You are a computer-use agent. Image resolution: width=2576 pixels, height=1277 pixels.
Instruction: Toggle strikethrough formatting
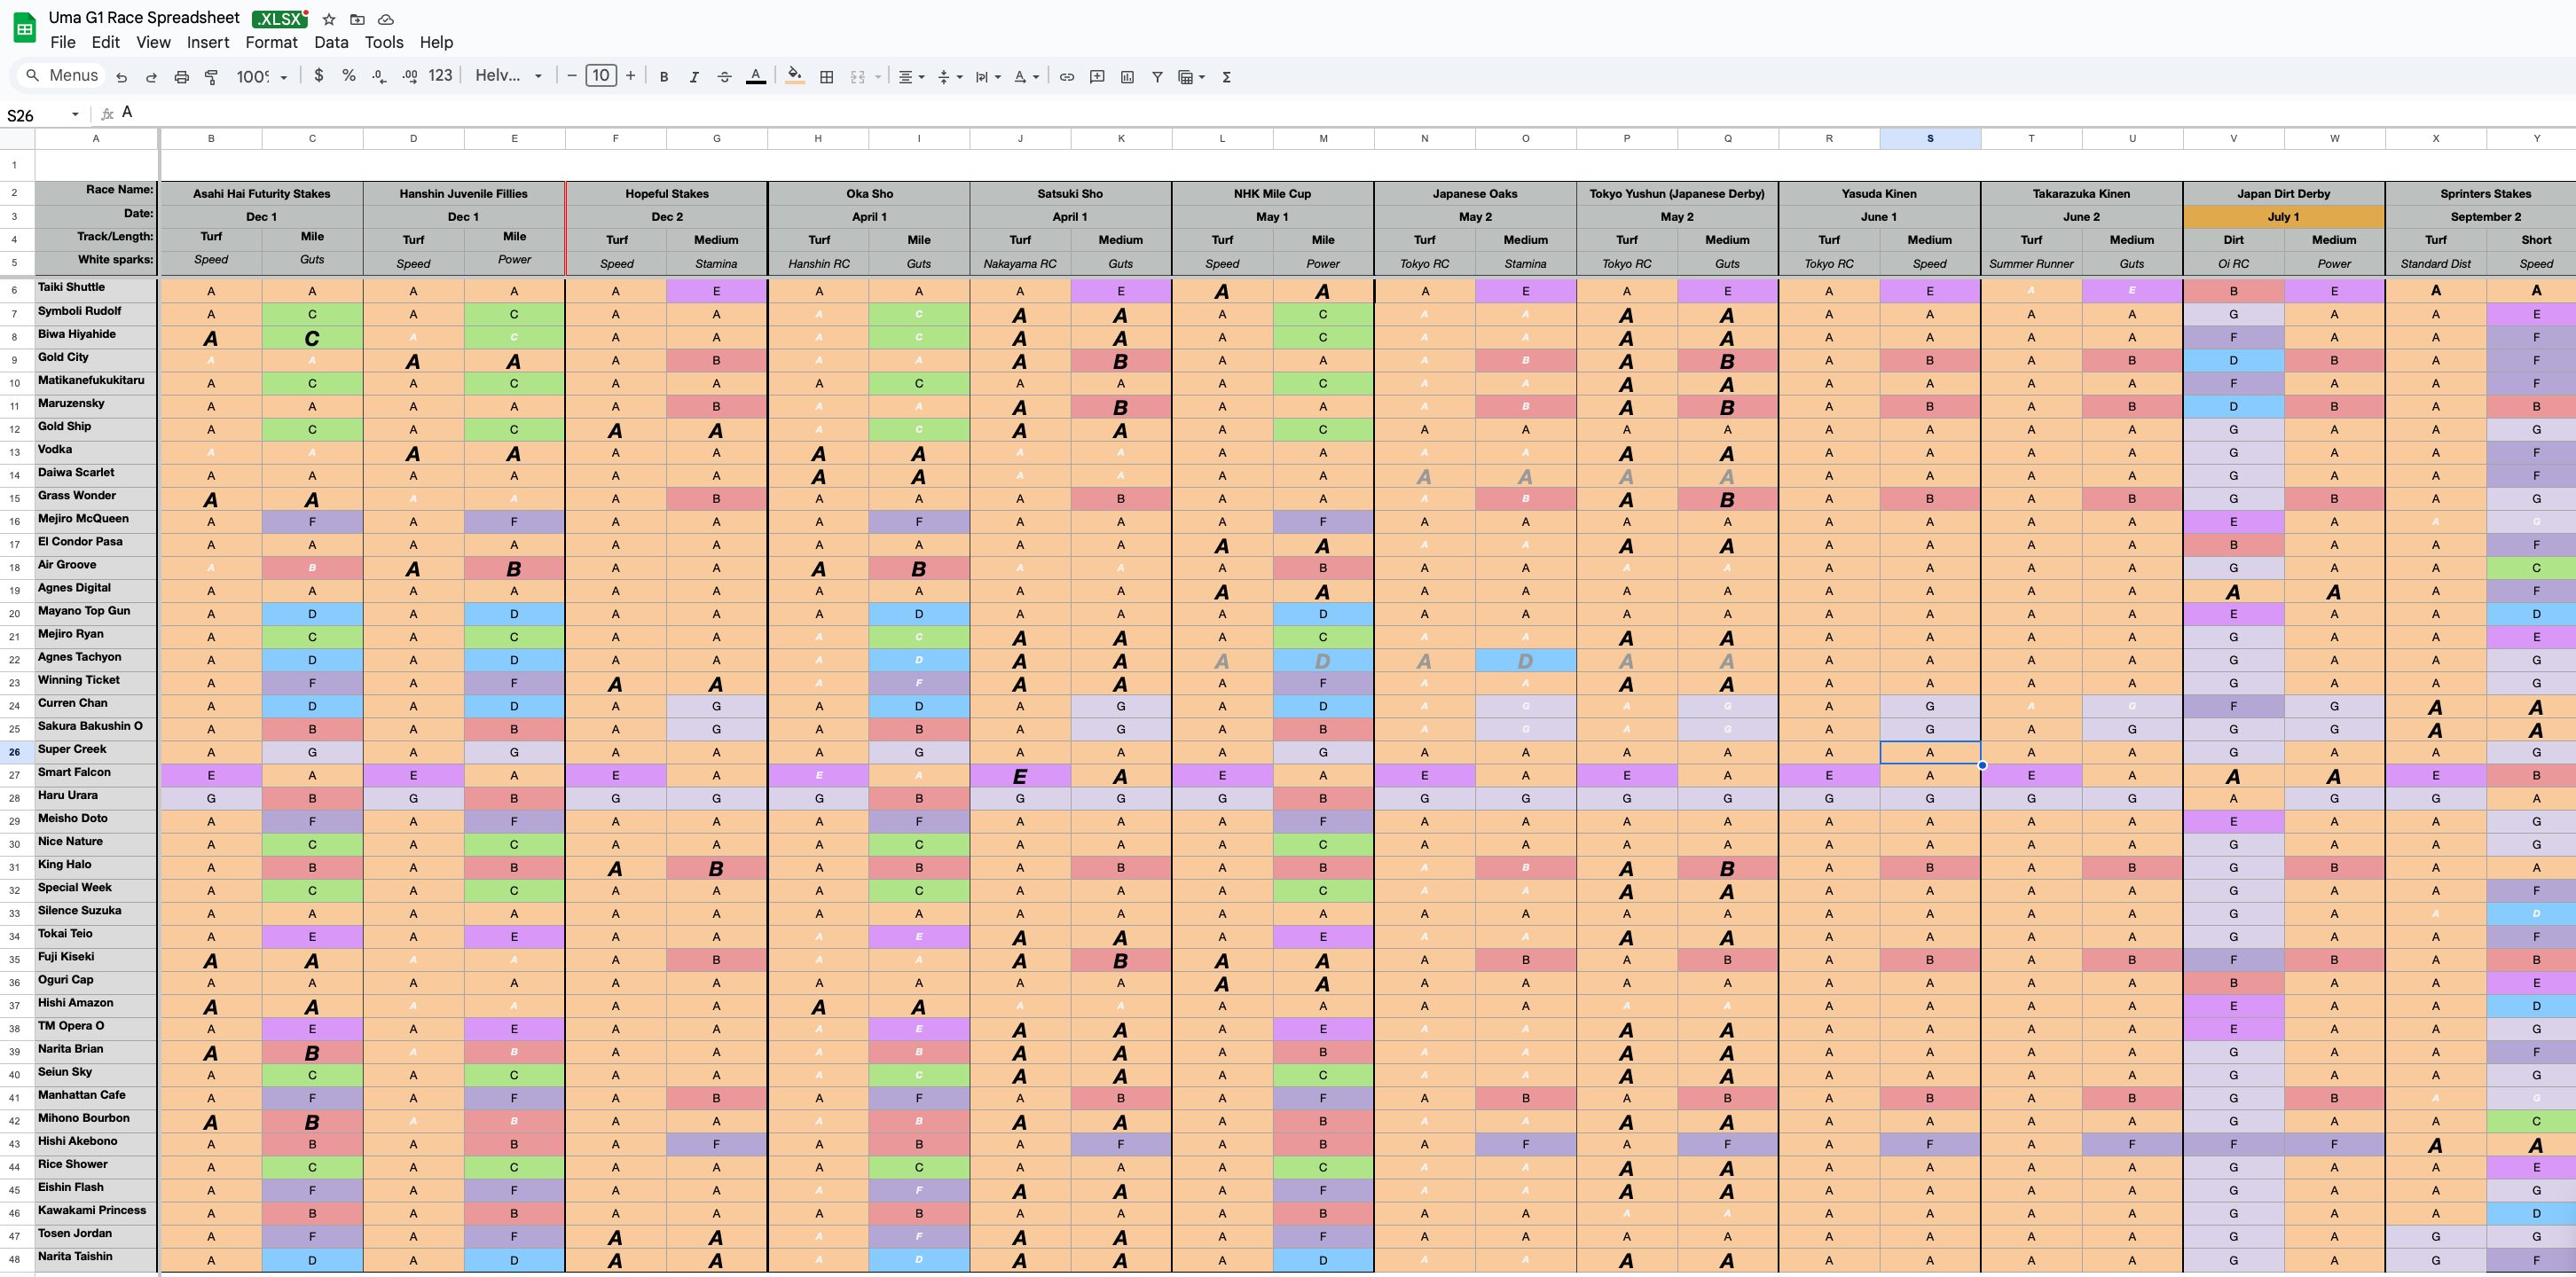point(725,77)
